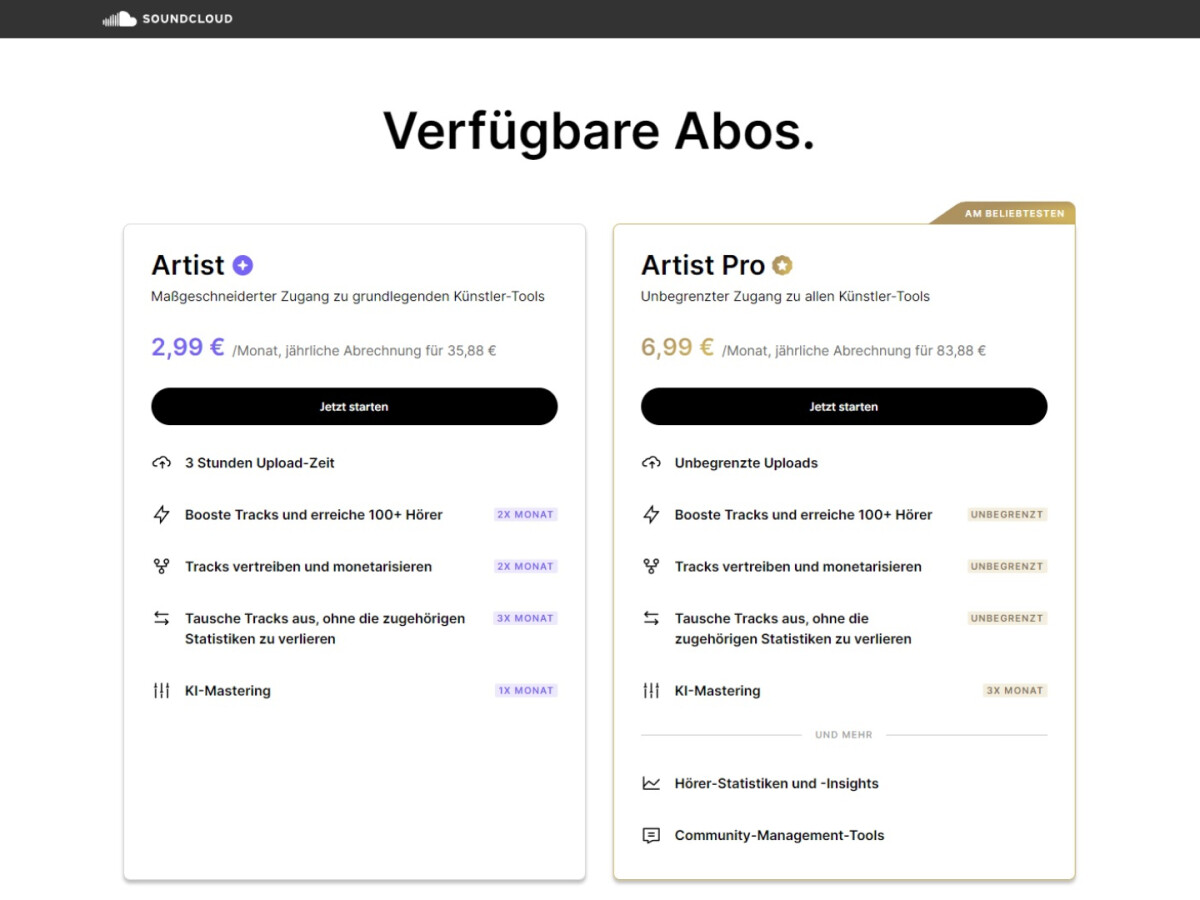The height and width of the screenshot is (900, 1200).
Task: Click the distribution icon next to Tracks vertreiben
Action: [x=160, y=566]
